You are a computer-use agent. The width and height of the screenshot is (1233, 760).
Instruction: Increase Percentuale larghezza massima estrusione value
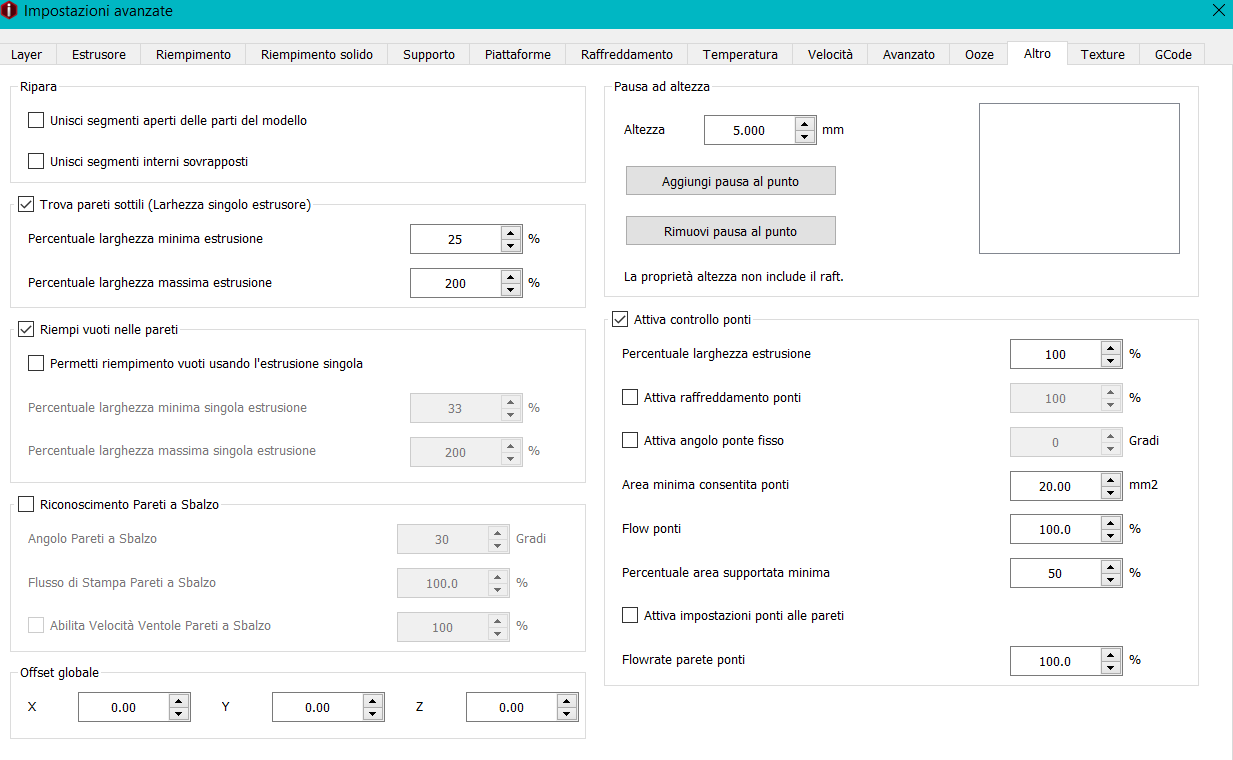(x=510, y=276)
